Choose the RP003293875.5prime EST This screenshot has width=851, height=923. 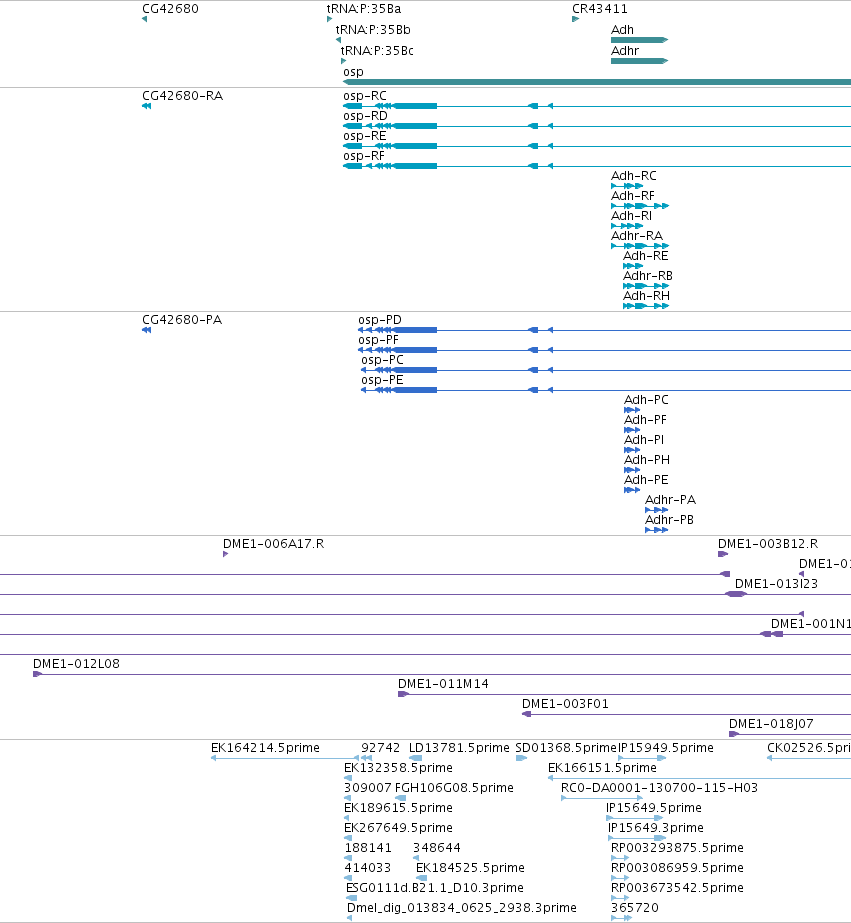click(x=620, y=858)
